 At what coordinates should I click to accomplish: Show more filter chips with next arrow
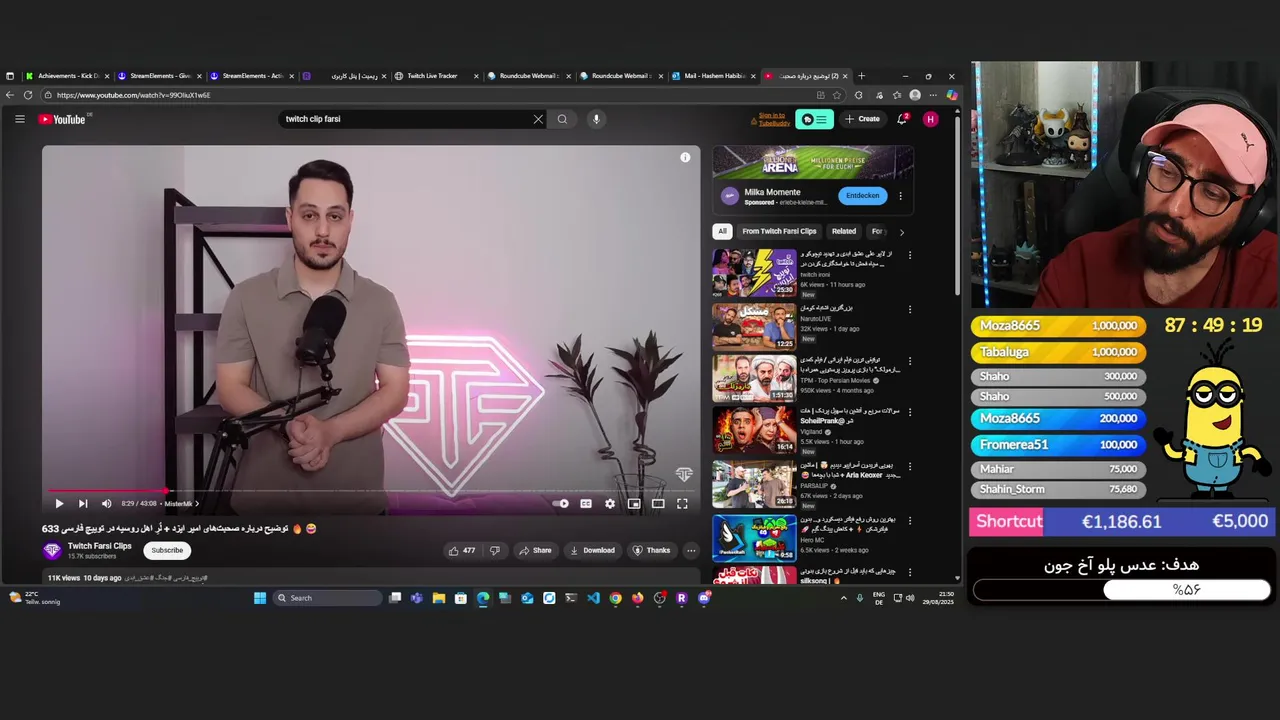click(x=901, y=231)
